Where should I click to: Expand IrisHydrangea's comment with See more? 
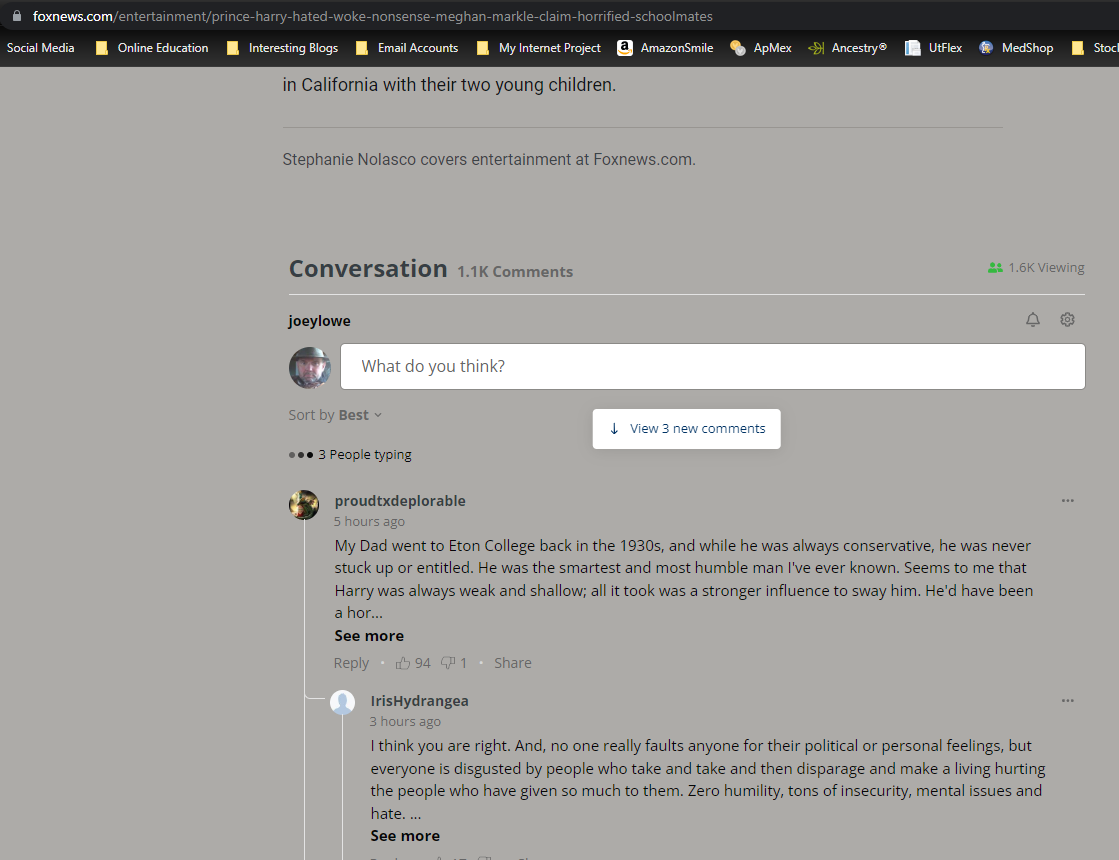click(x=404, y=835)
